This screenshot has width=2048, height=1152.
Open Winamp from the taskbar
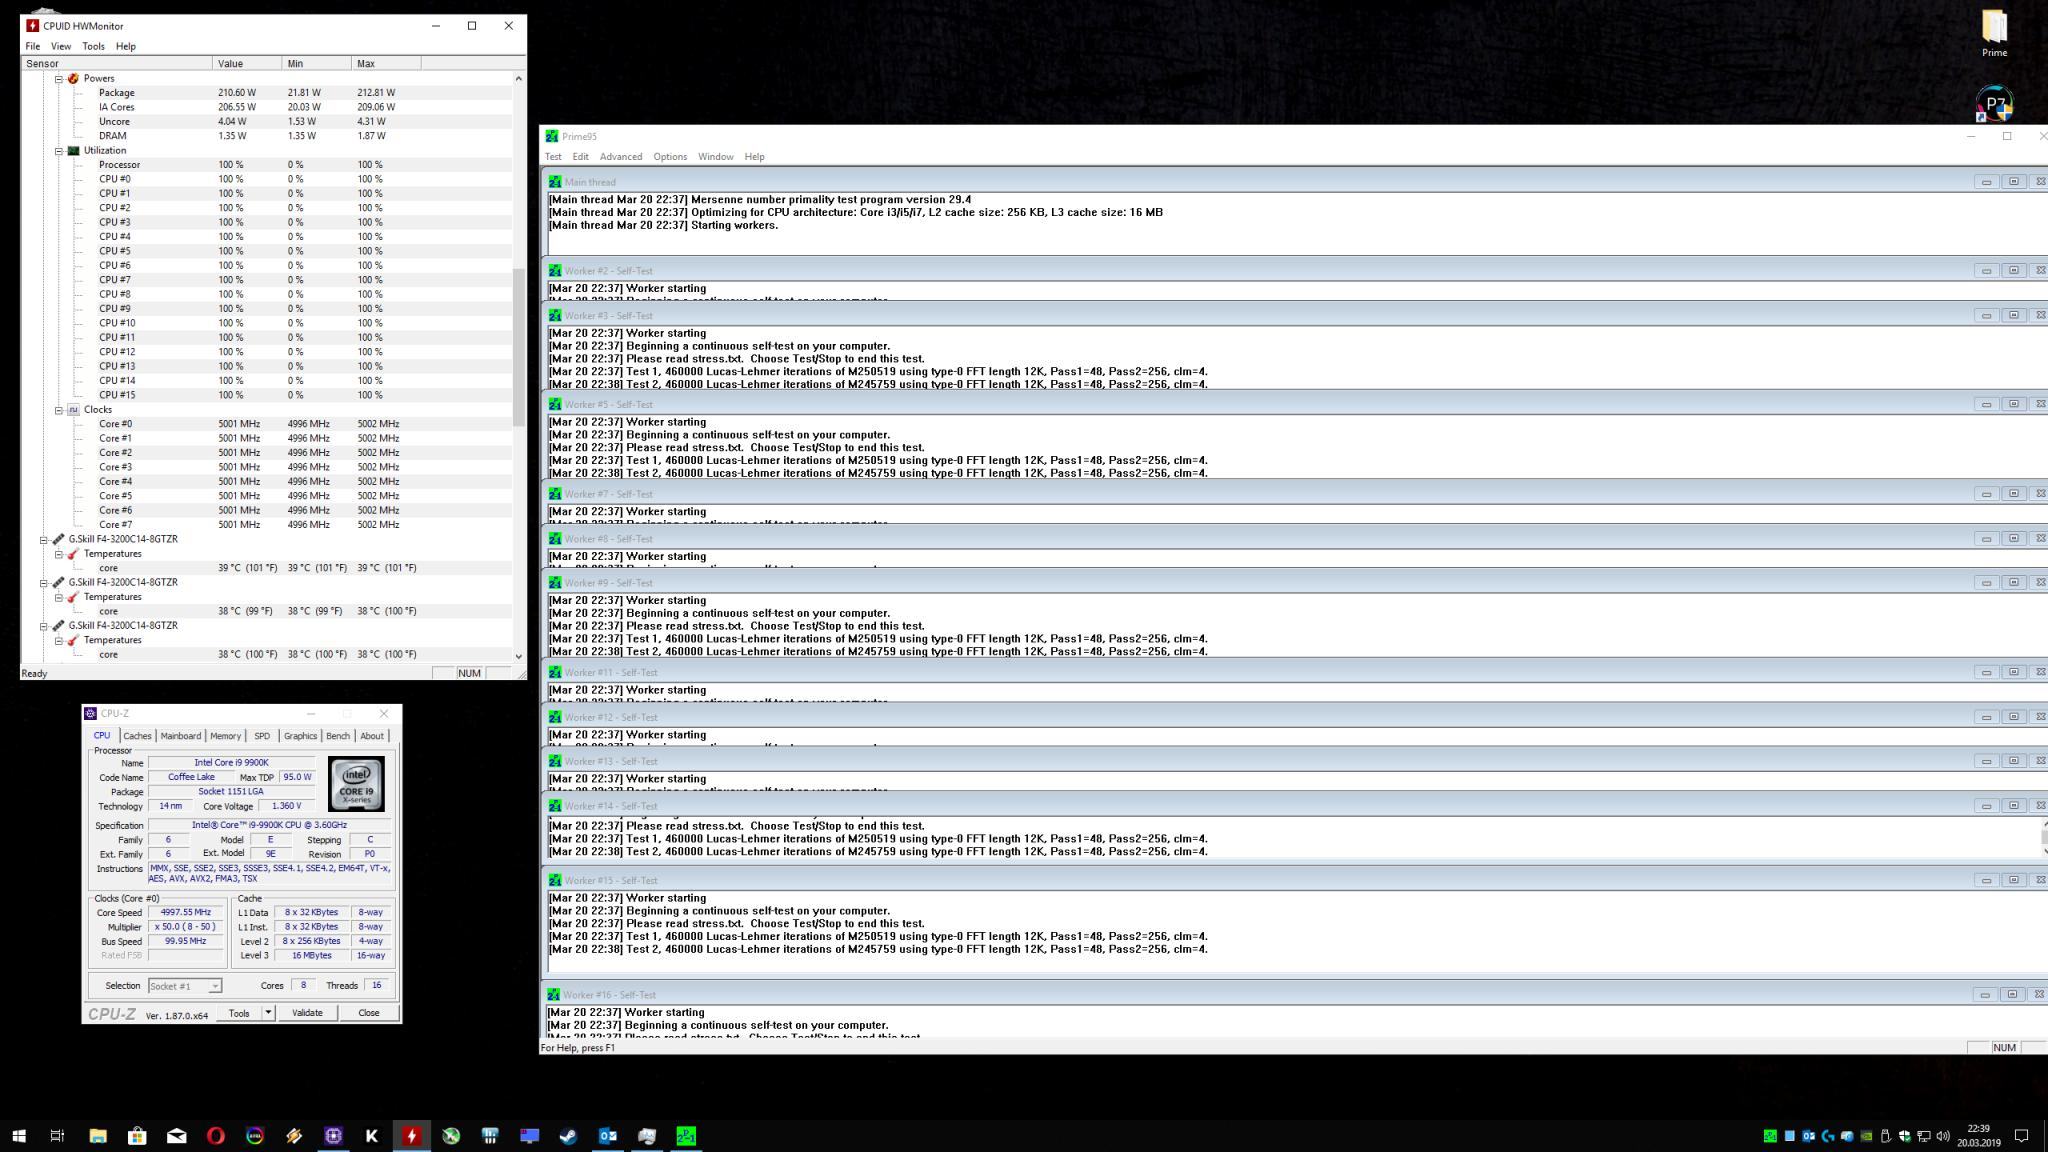pos(294,1135)
